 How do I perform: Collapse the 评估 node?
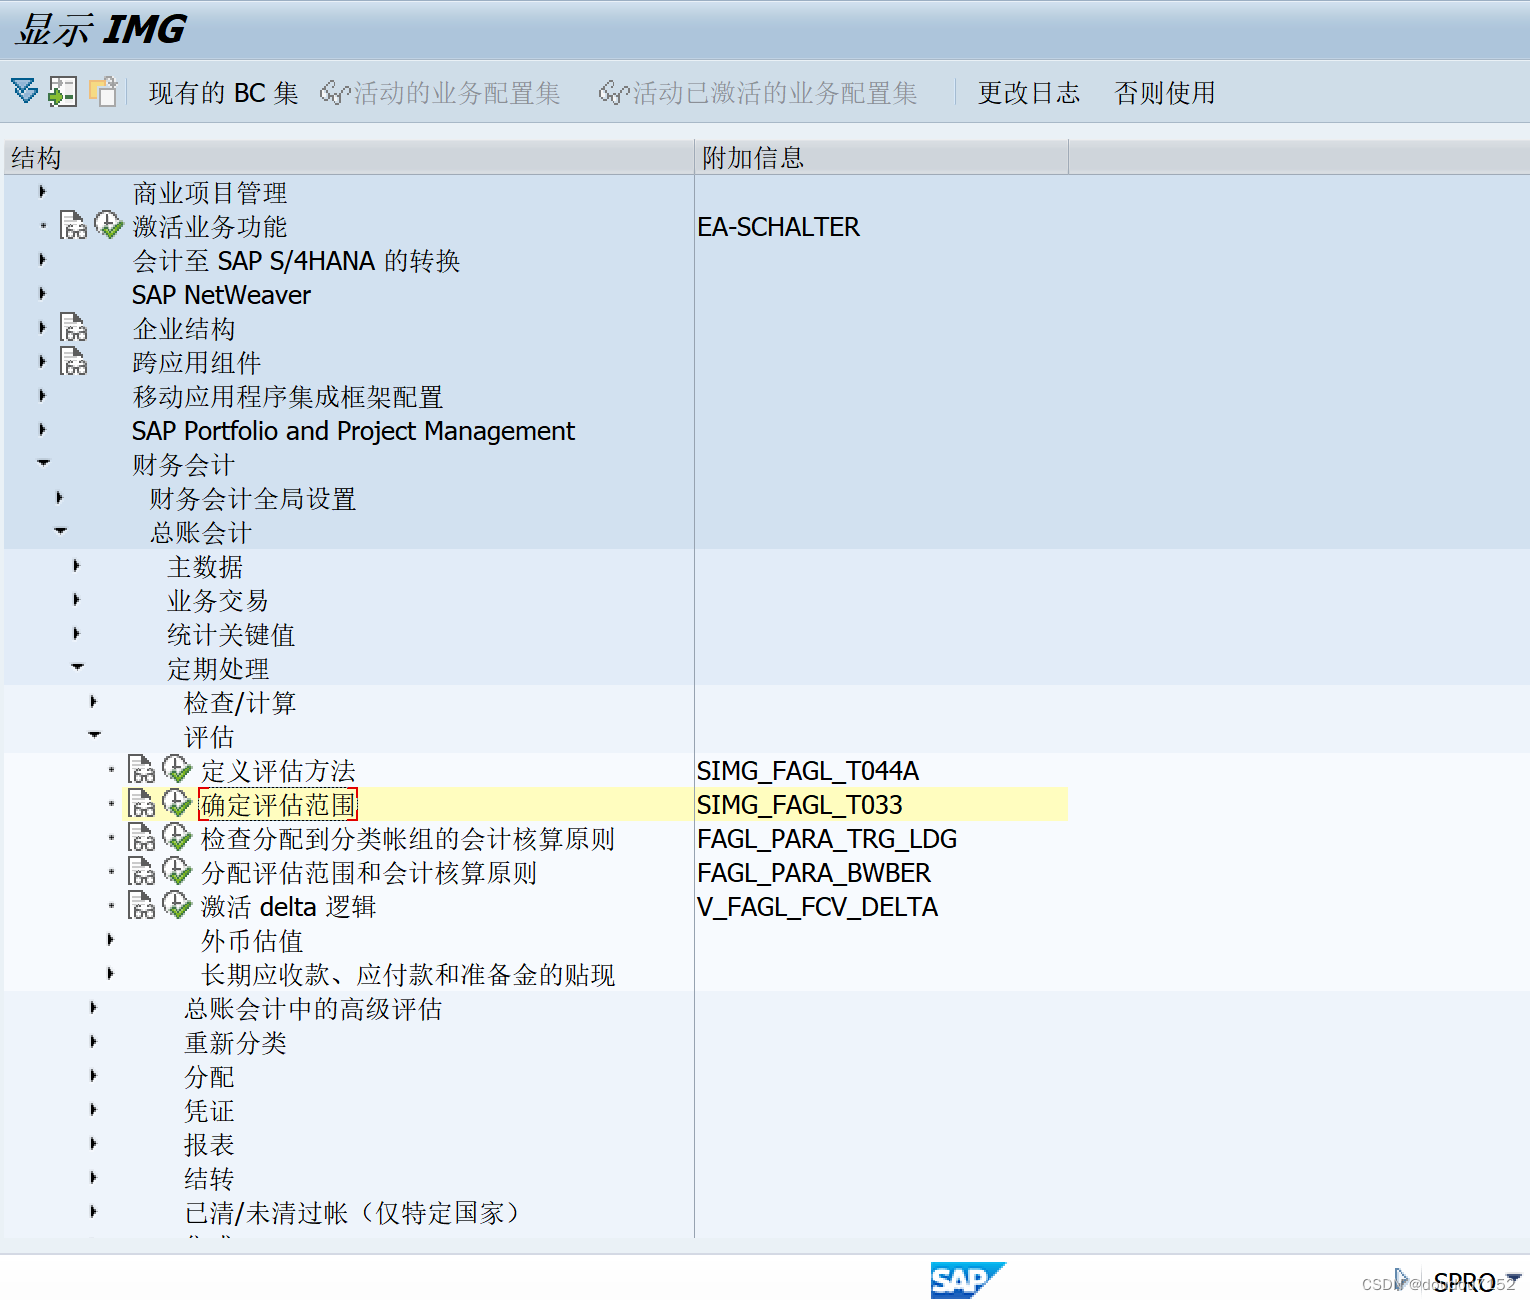[94, 735]
